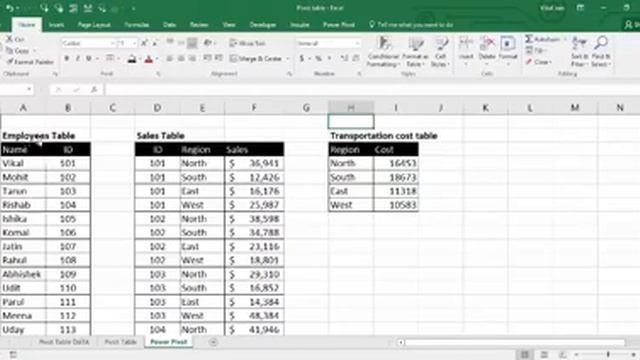Image resolution: width=640 pixels, height=360 pixels.
Task: Toggle Align Left in Alignment group
Action: click(170, 59)
